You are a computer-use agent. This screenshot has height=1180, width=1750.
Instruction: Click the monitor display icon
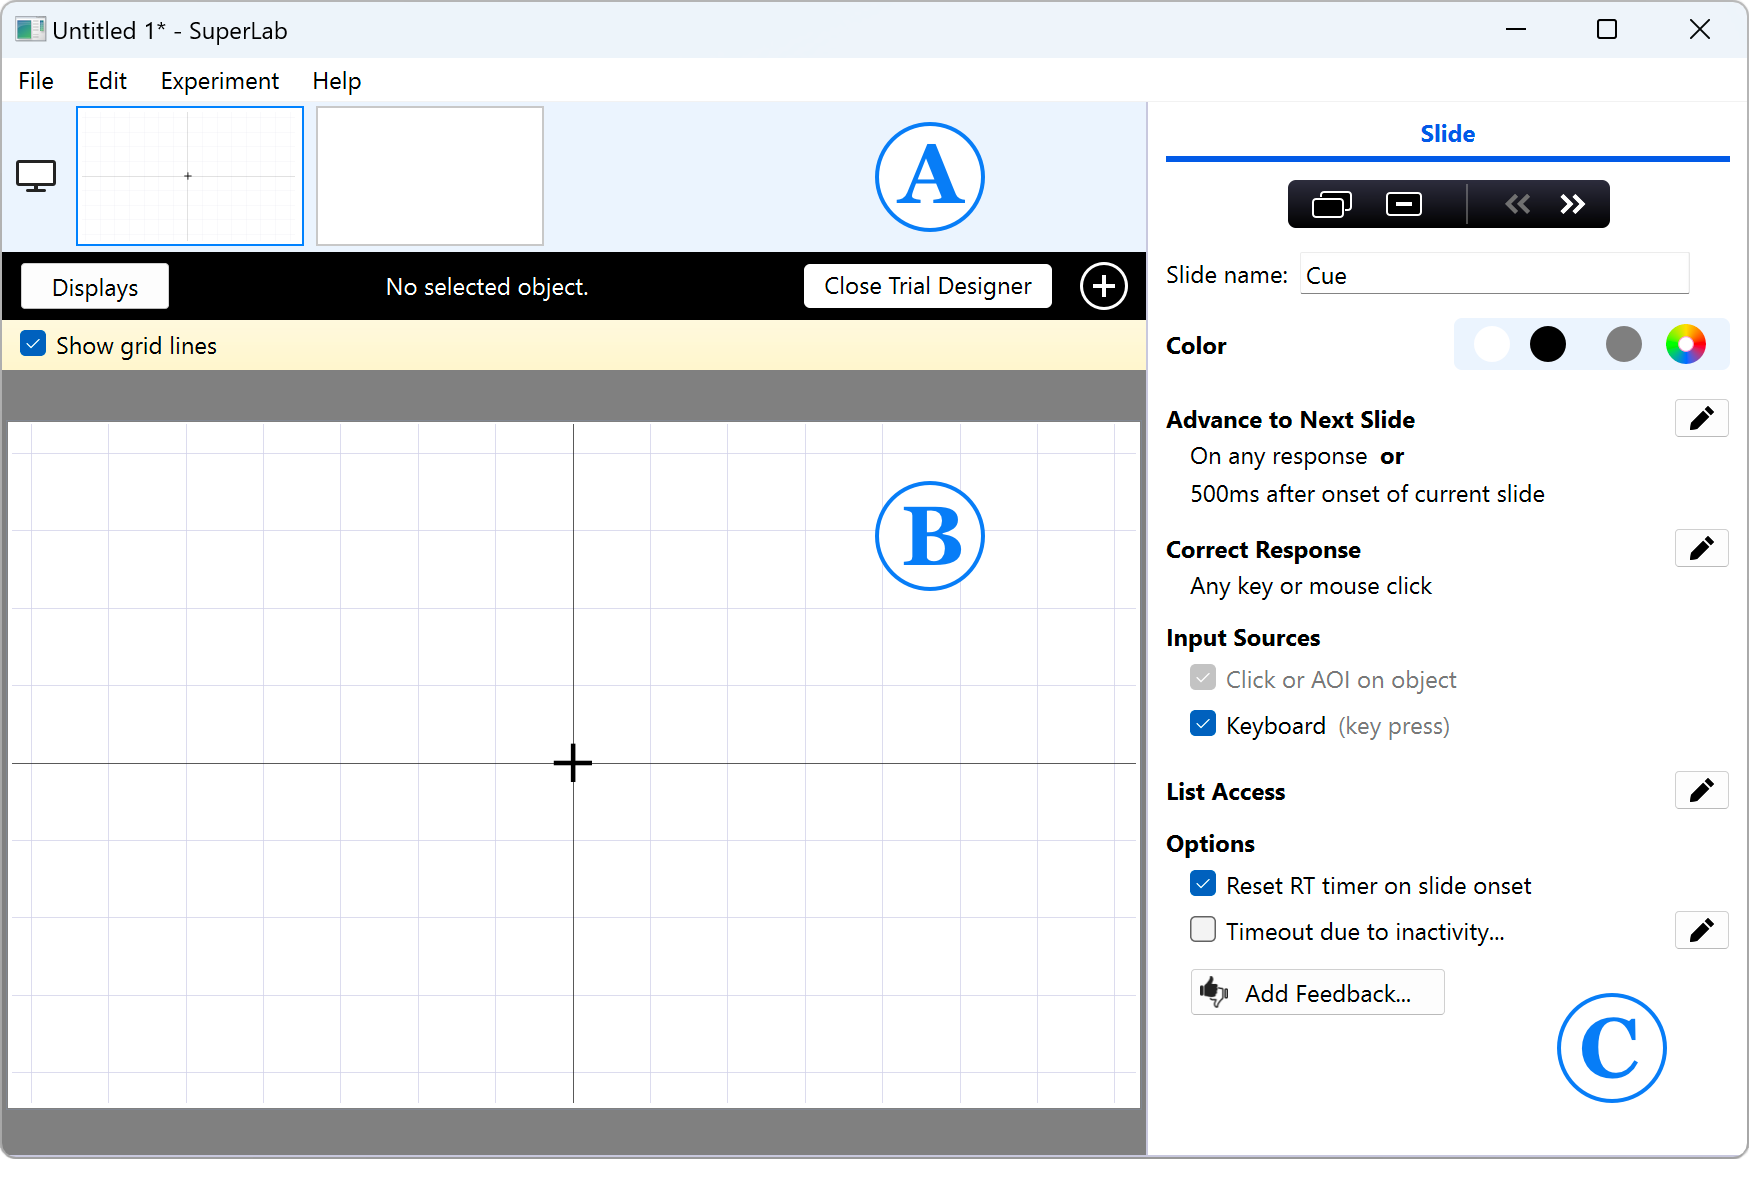[x=36, y=176]
